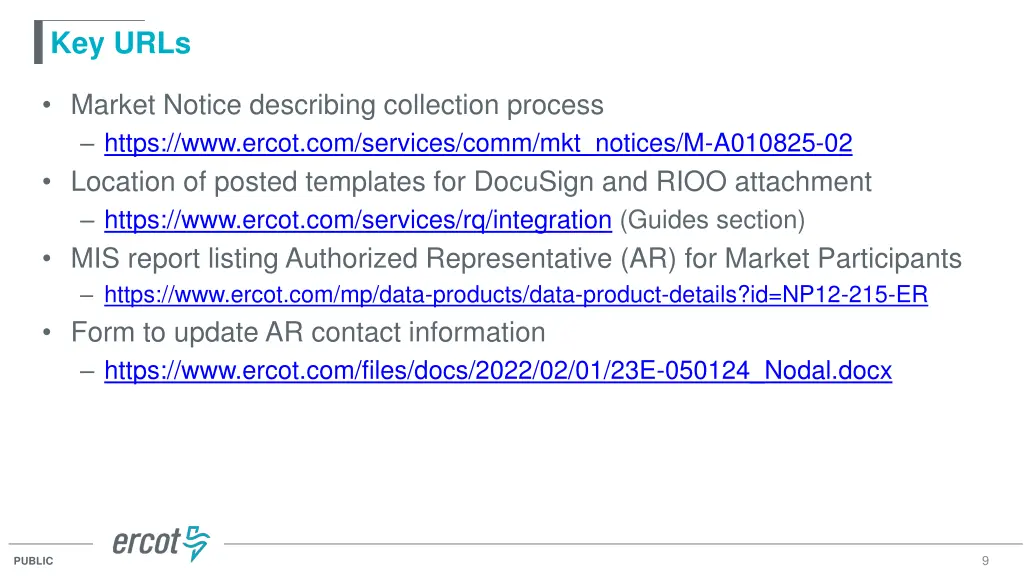Image resolution: width=1024 pixels, height=576 pixels.
Task: Click the slide number 9
Action: pos(985,560)
